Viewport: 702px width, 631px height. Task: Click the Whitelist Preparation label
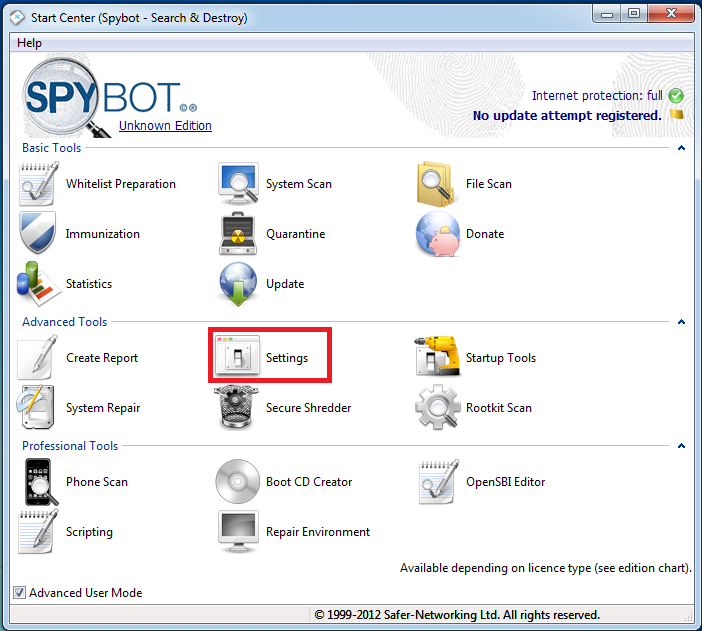[x=121, y=184]
